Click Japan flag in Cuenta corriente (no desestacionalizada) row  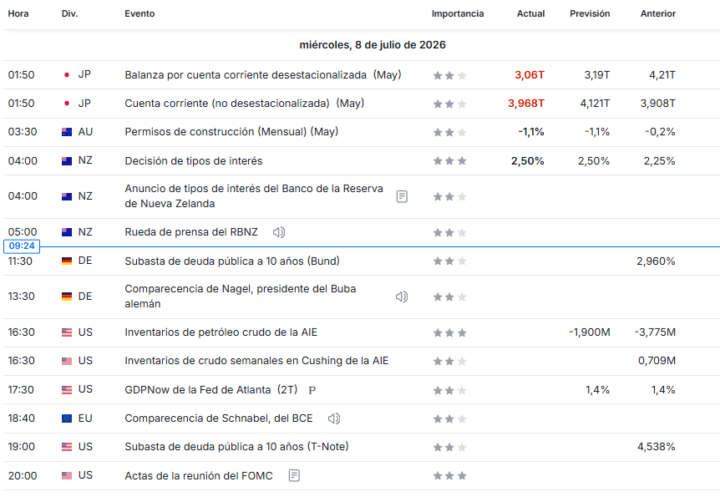(67, 103)
